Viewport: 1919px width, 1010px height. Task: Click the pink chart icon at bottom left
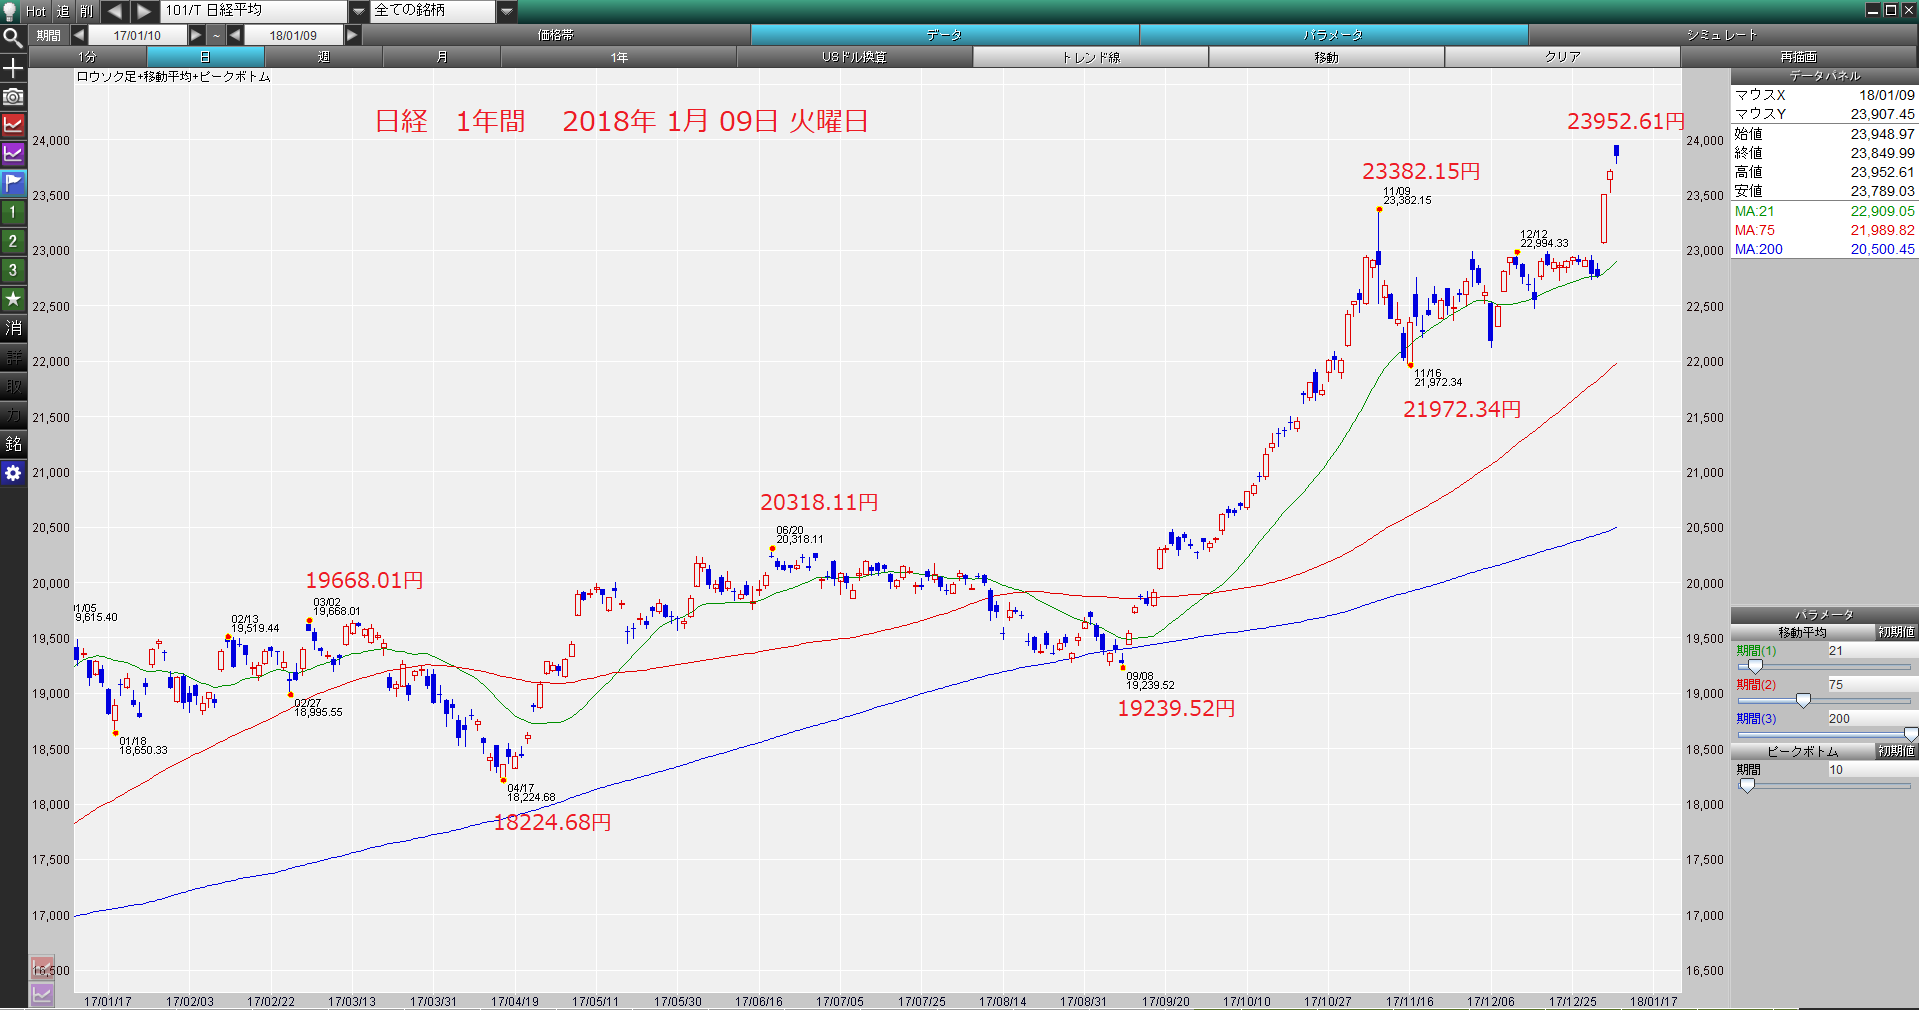pos(42,968)
